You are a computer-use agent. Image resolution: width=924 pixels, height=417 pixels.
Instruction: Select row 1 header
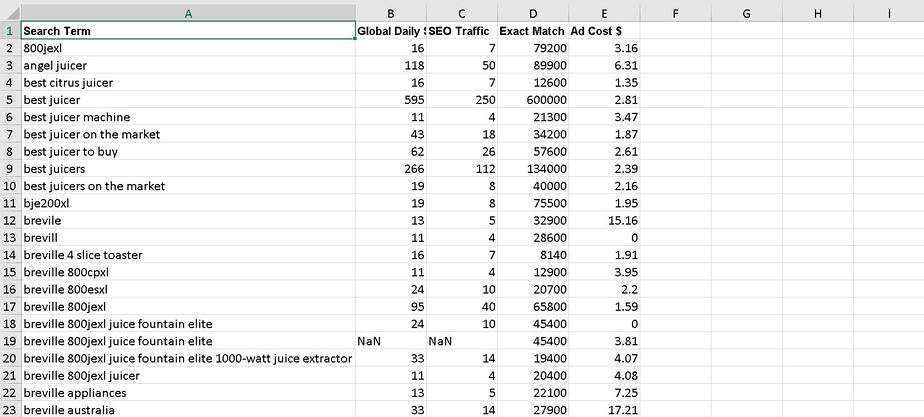click(x=10, y=31)
